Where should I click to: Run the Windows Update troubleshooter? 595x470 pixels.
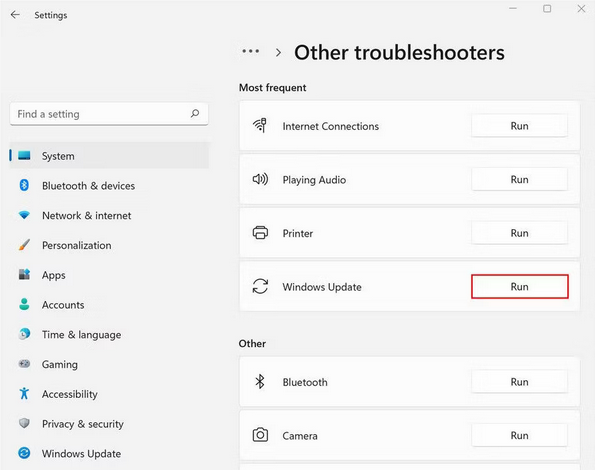[519, 286]
